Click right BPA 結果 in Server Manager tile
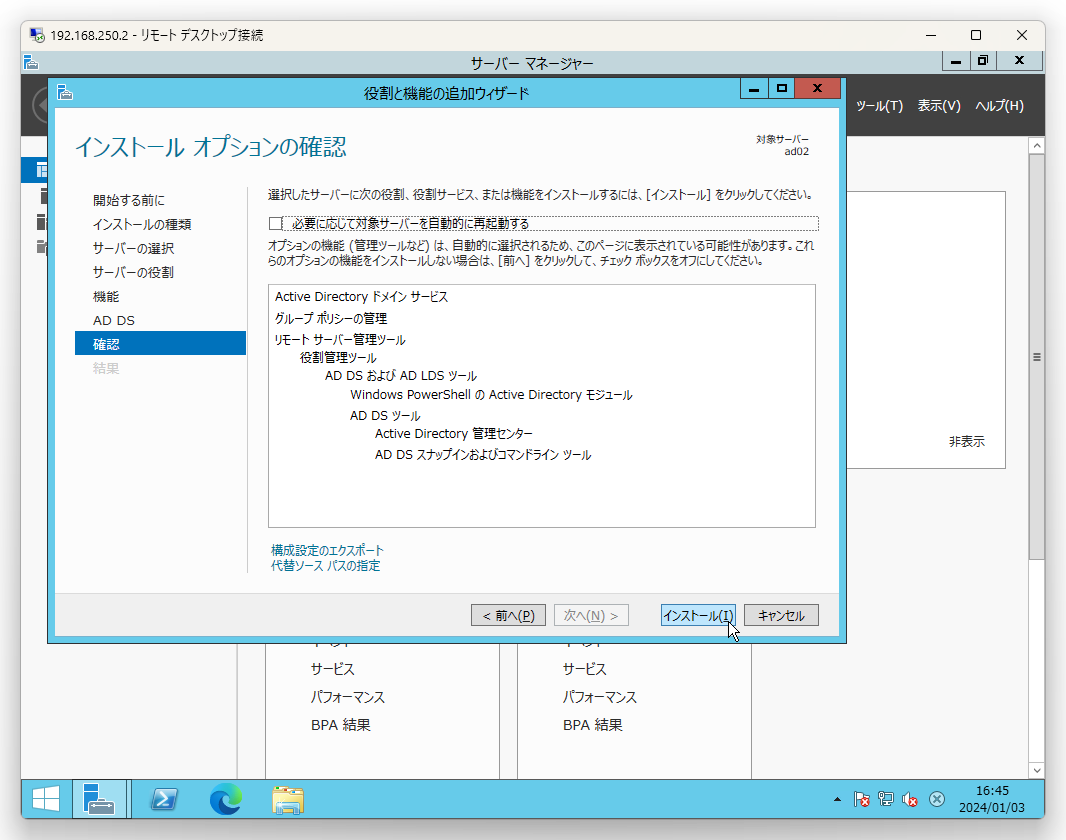 coord(593,724)
